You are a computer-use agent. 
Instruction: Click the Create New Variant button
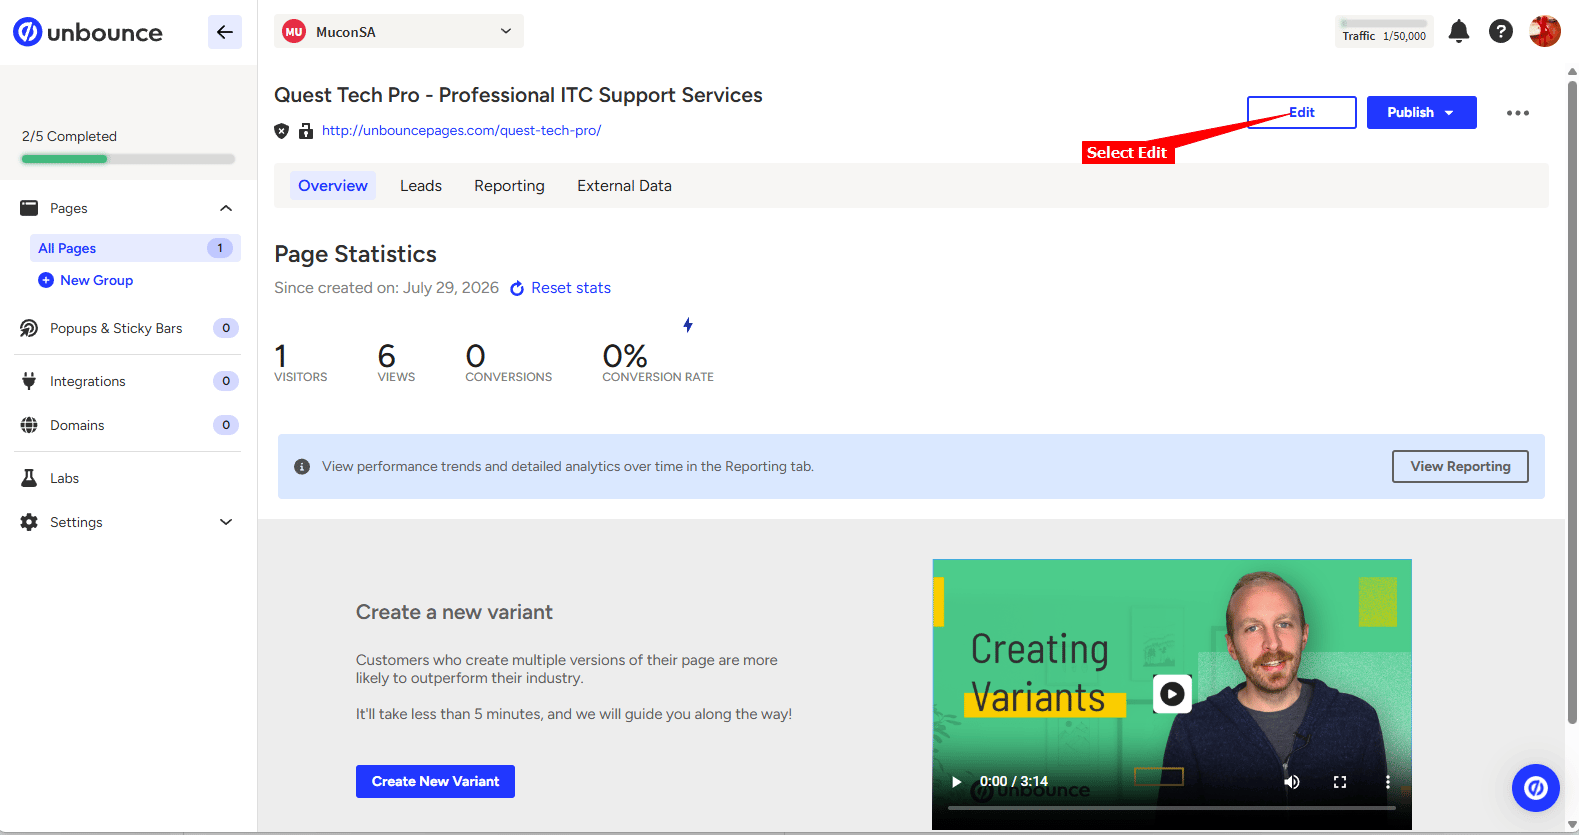pos(435,782)
